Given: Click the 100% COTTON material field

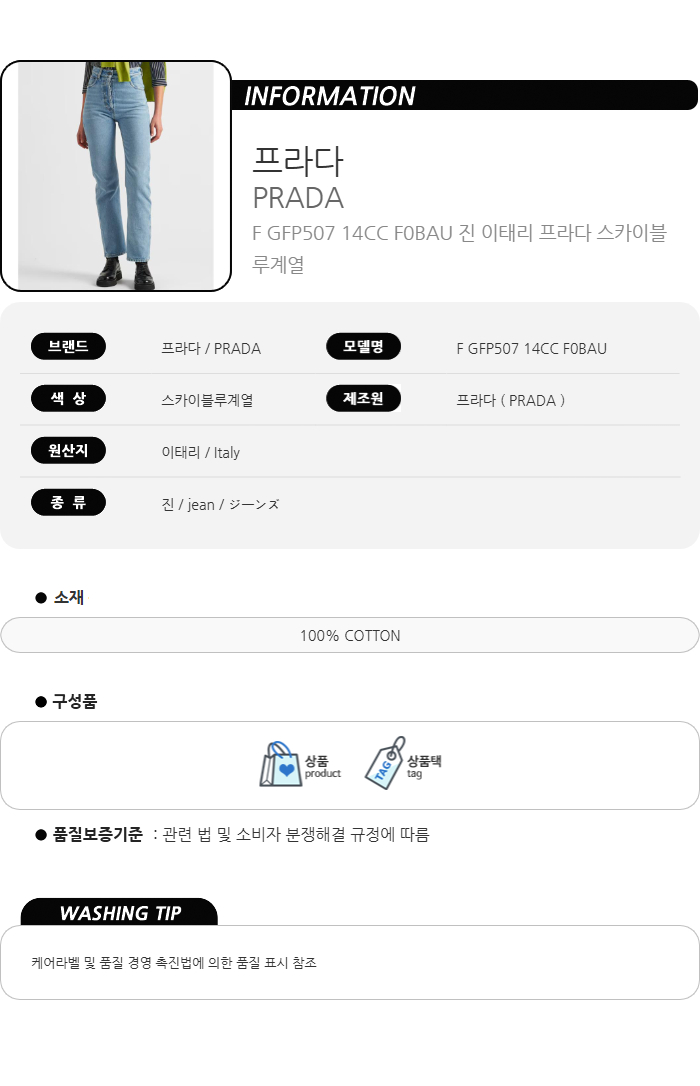Looking at the screenshot, I should coord(350,636).
